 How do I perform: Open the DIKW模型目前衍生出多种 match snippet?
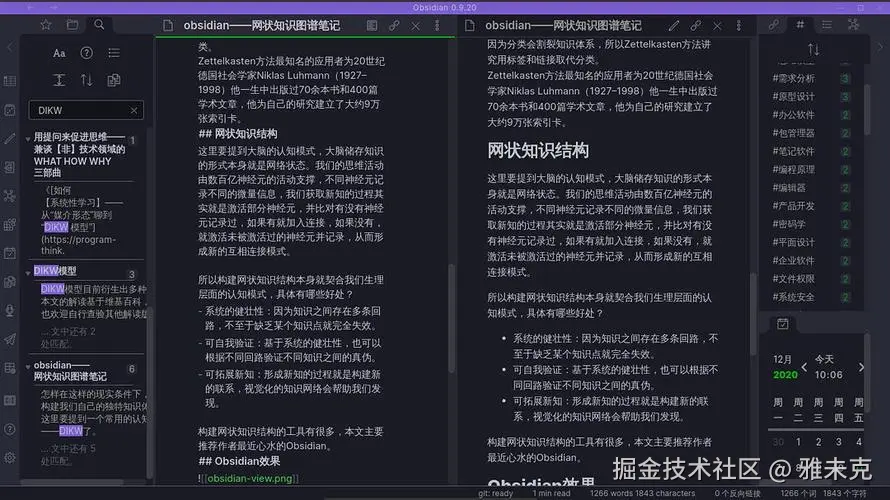pyautogui.click(x=93, y=301)
